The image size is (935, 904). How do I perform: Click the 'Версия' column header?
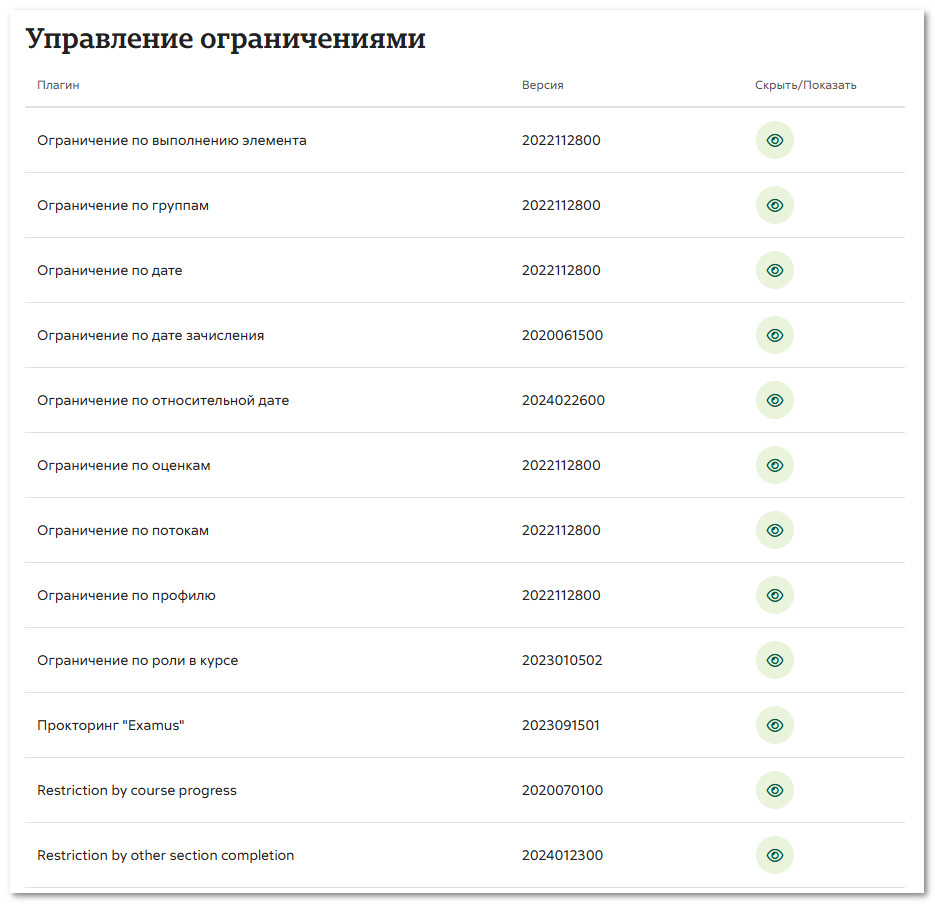point(543,85)
